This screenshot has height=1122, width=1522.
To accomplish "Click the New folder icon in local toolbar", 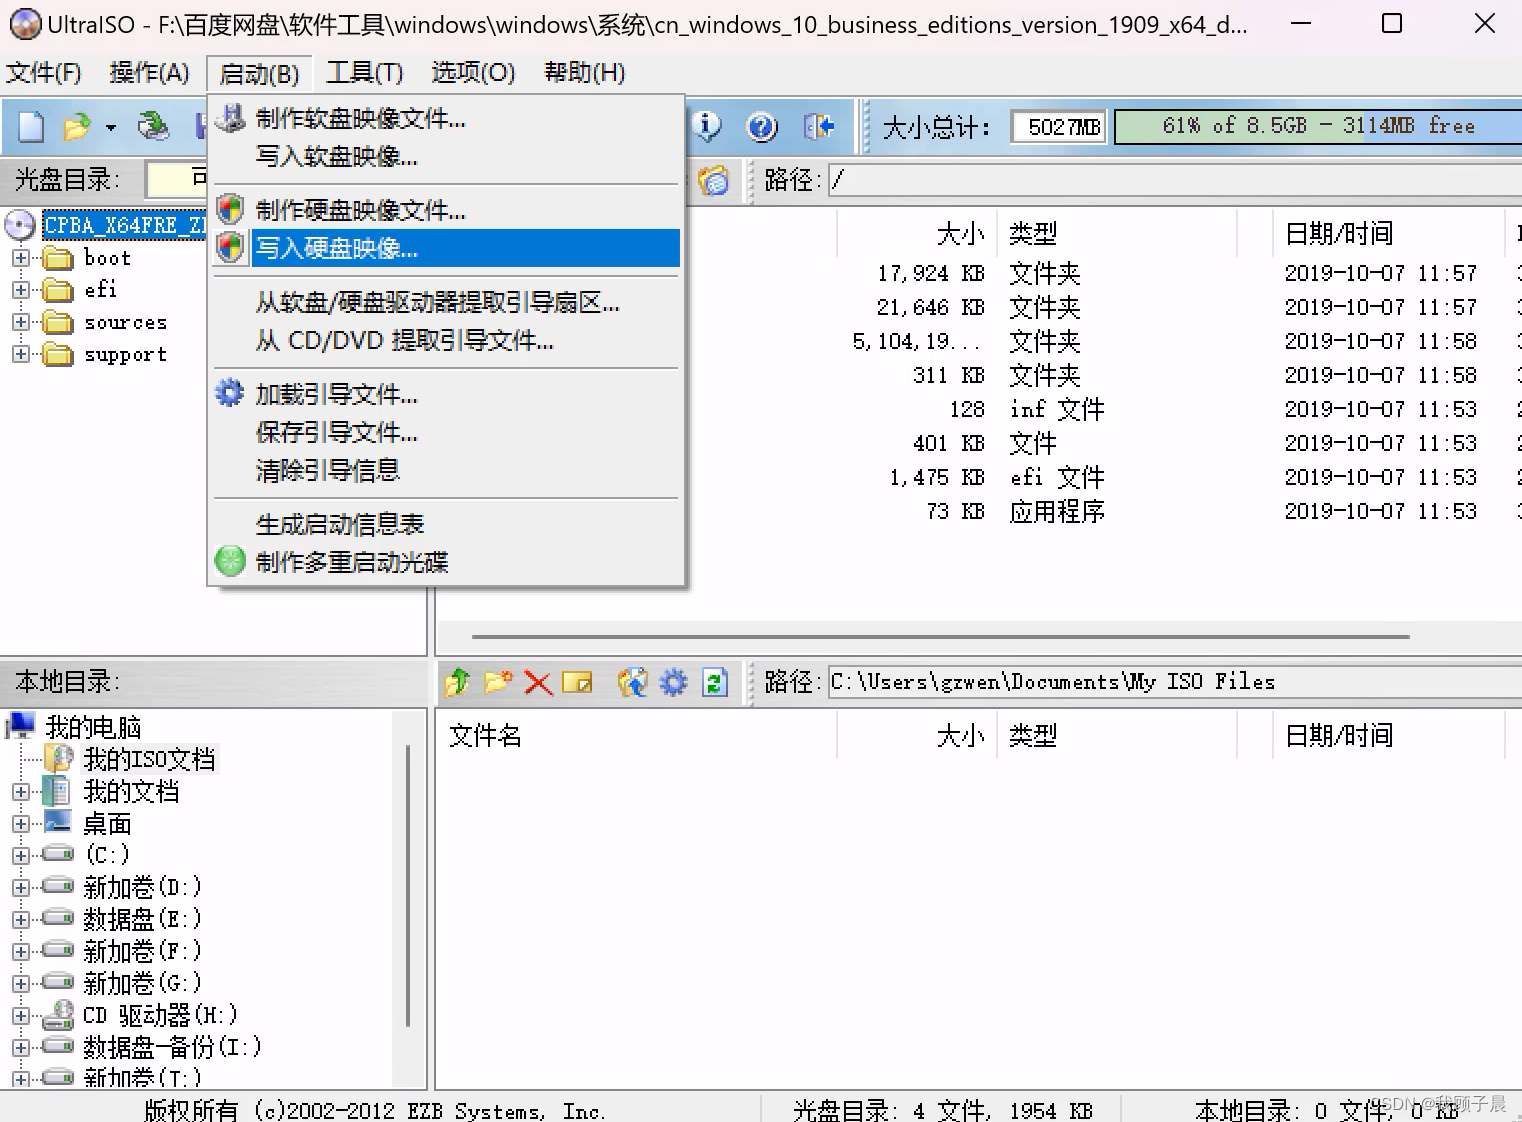I will 498,682.
